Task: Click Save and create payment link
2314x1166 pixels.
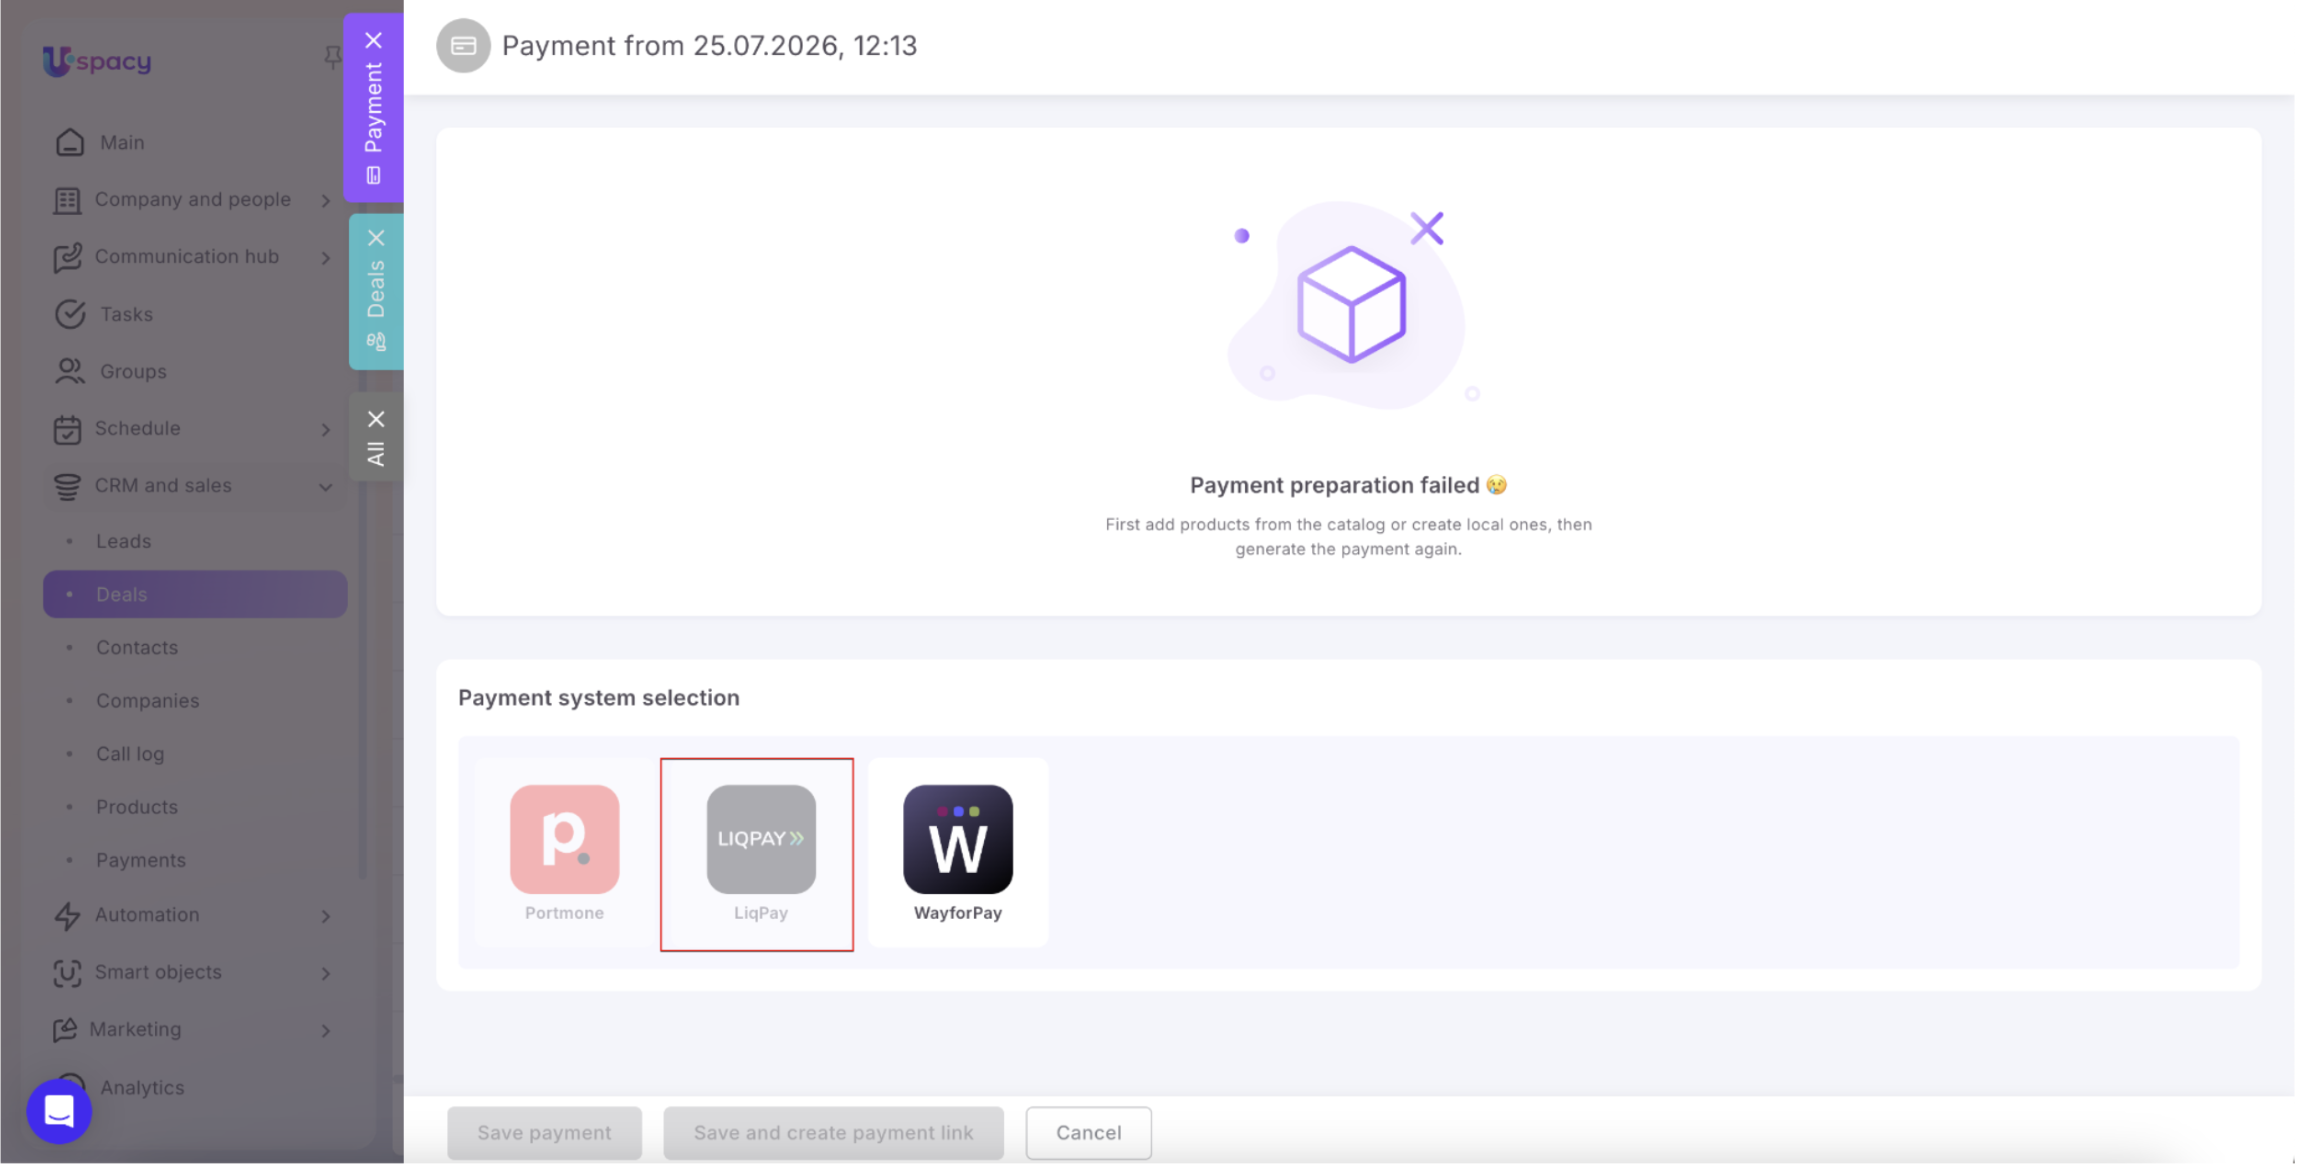Action: tap(833, 1132)
